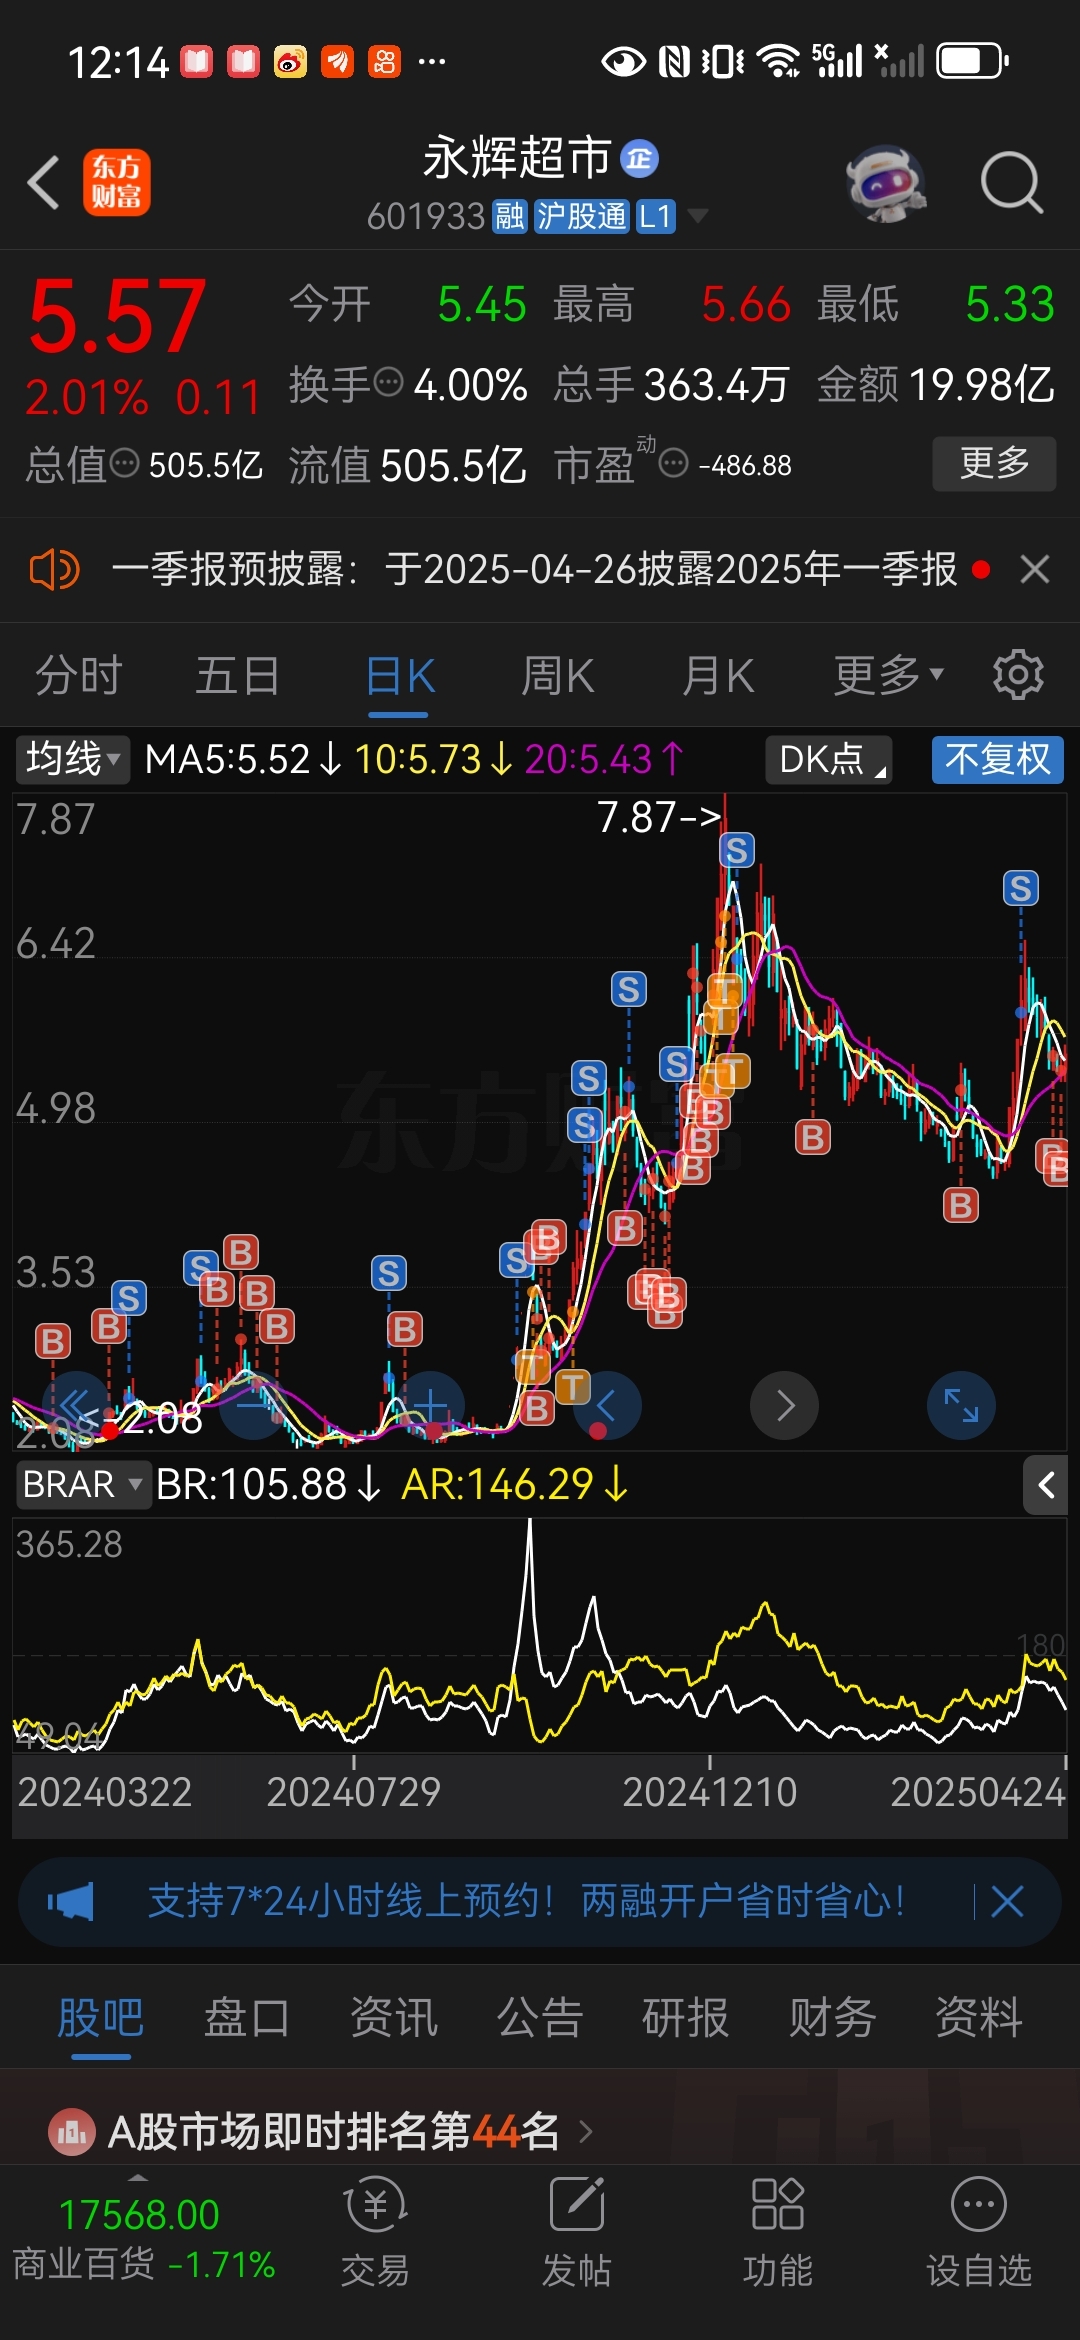Switch to the 公告 tab

click(540, 2017)
